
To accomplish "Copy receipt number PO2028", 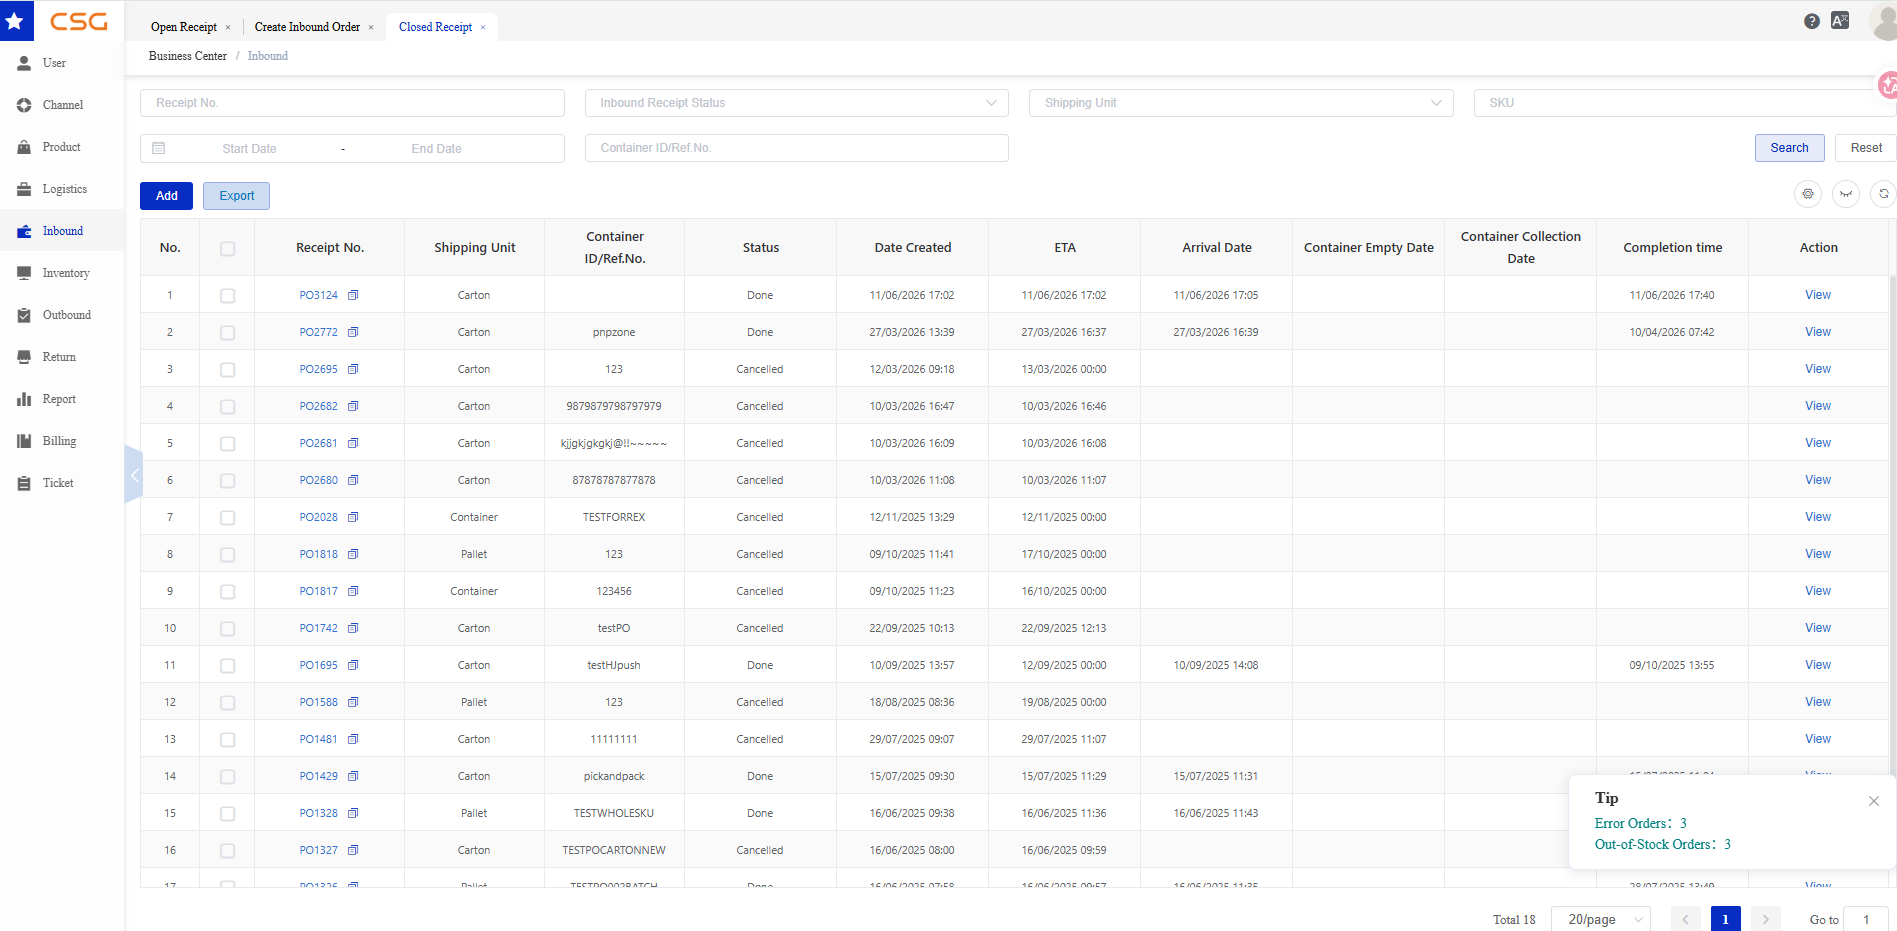I will 353,517.
